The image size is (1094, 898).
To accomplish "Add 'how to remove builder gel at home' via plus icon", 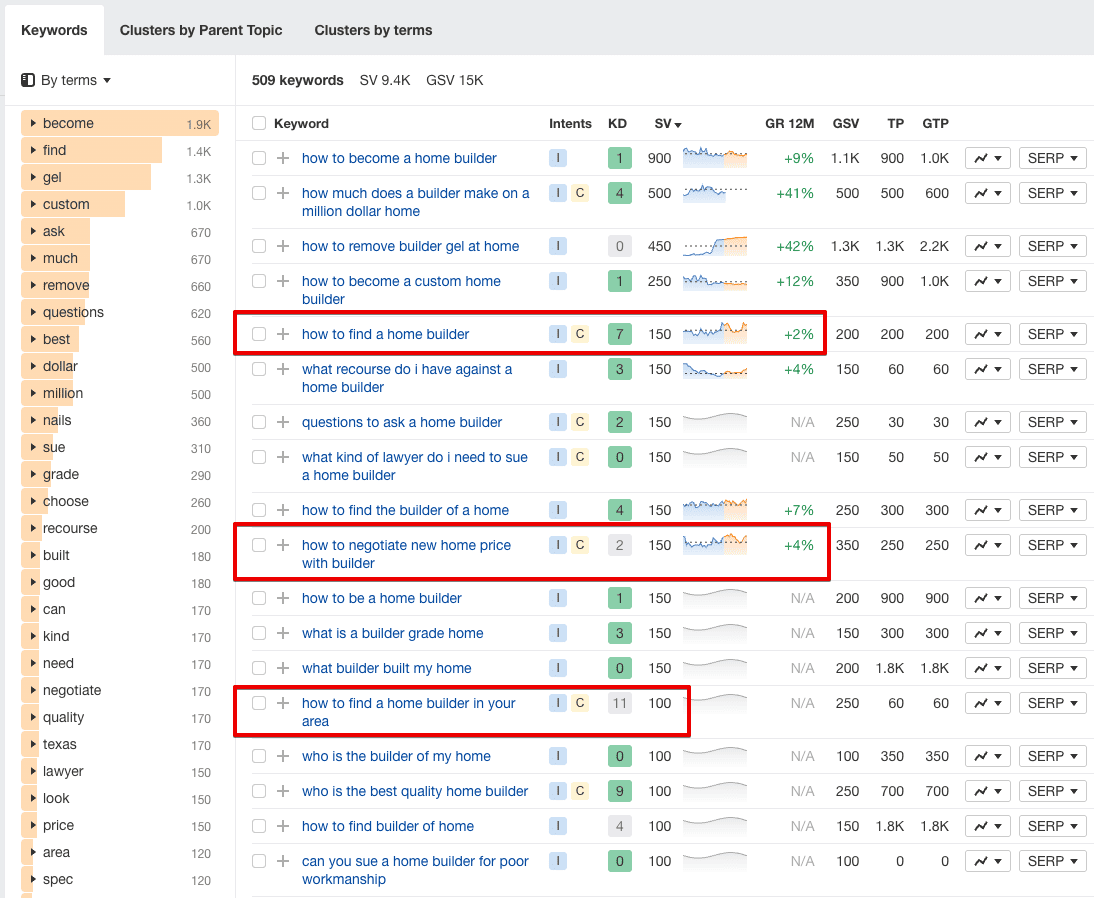I will point(283,246).
